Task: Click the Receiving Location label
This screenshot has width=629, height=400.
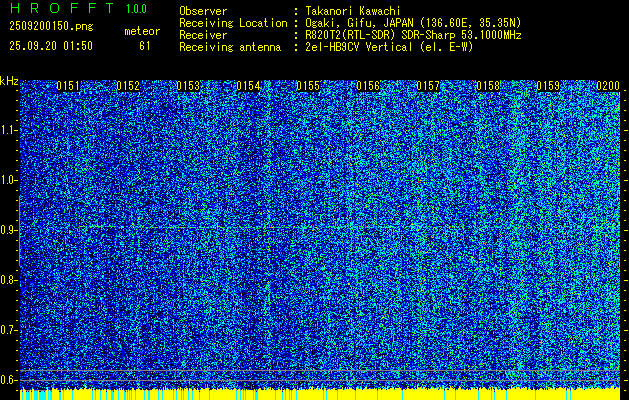Action: (x=233, y=23)
